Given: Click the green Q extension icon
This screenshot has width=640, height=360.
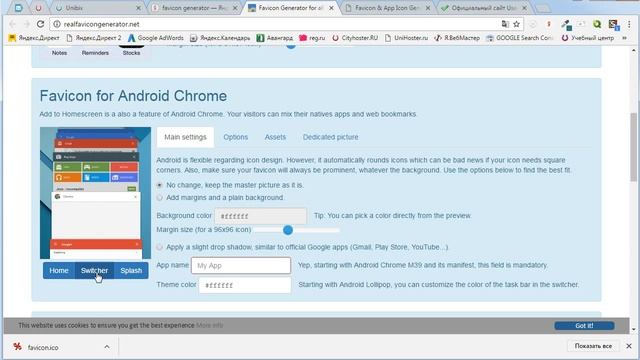Looking at the screenshot, I should (x=597, y=24).
